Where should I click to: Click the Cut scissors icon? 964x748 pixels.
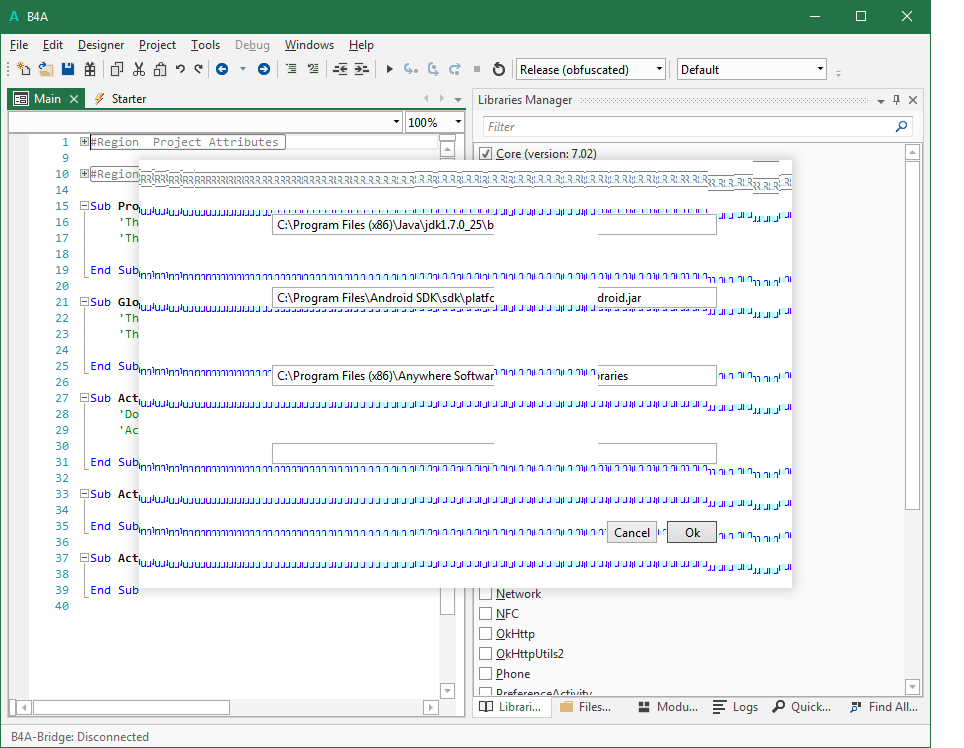139,69
